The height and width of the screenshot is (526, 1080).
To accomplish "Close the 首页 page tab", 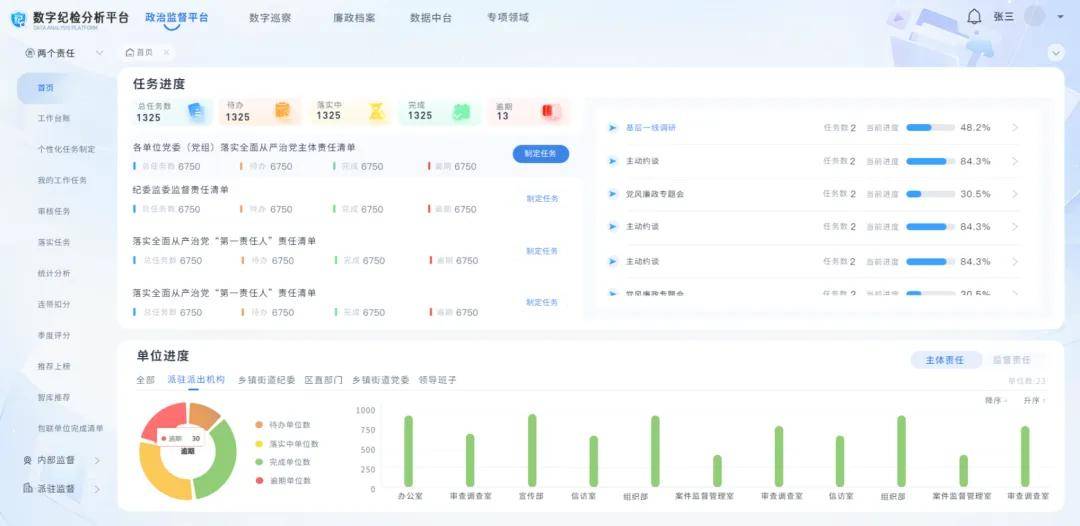I will click(166, 53).
